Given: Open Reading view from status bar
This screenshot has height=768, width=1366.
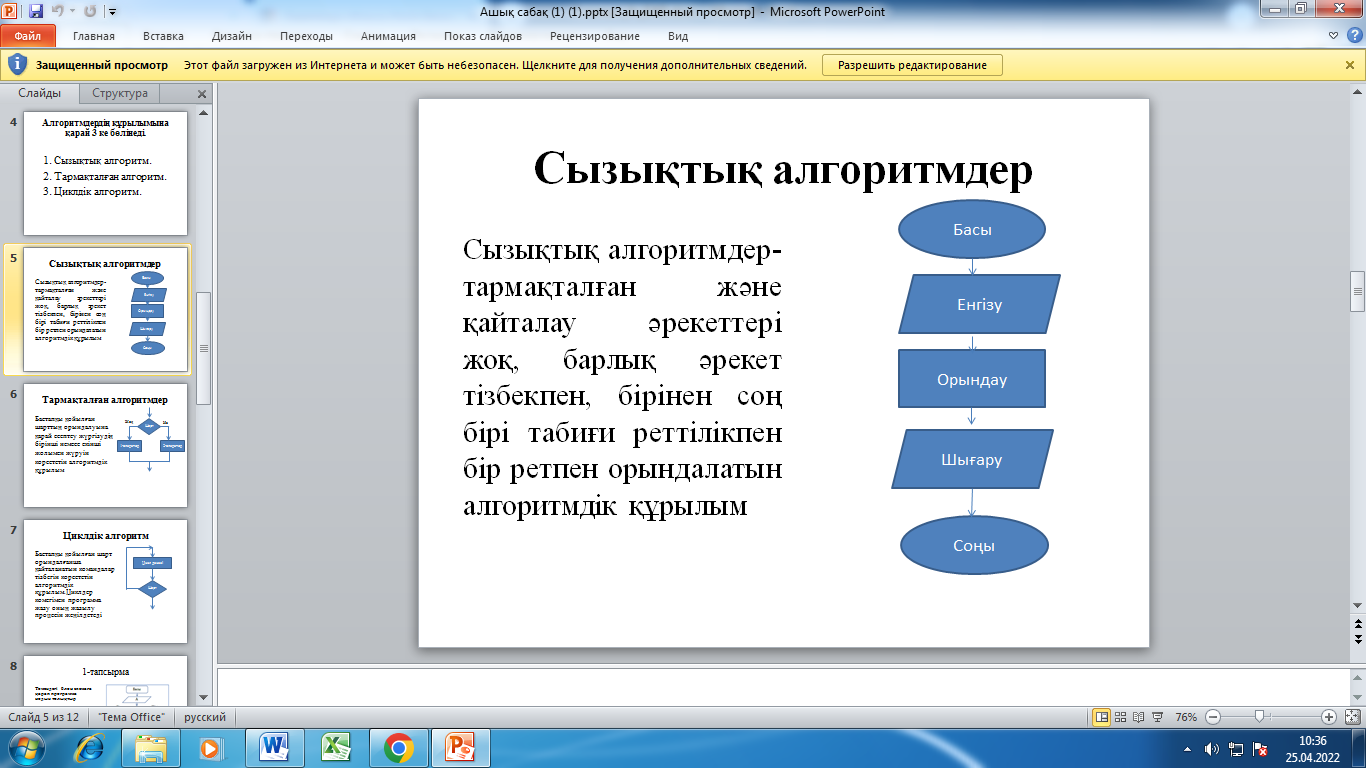Looking at the screenshot, I should [1138, 717].
